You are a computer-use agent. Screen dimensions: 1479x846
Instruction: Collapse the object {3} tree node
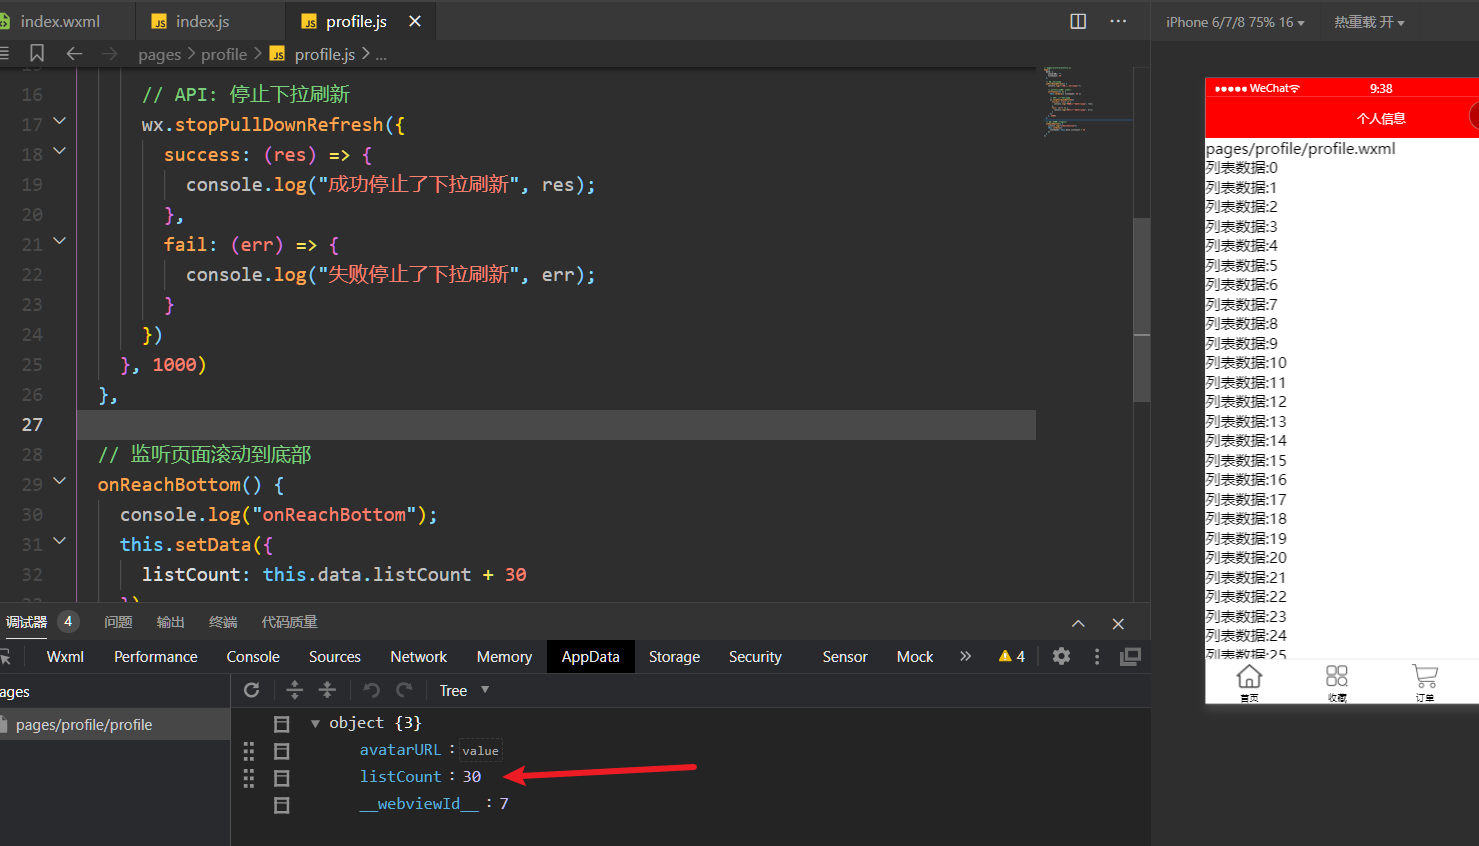coord(315,723)
